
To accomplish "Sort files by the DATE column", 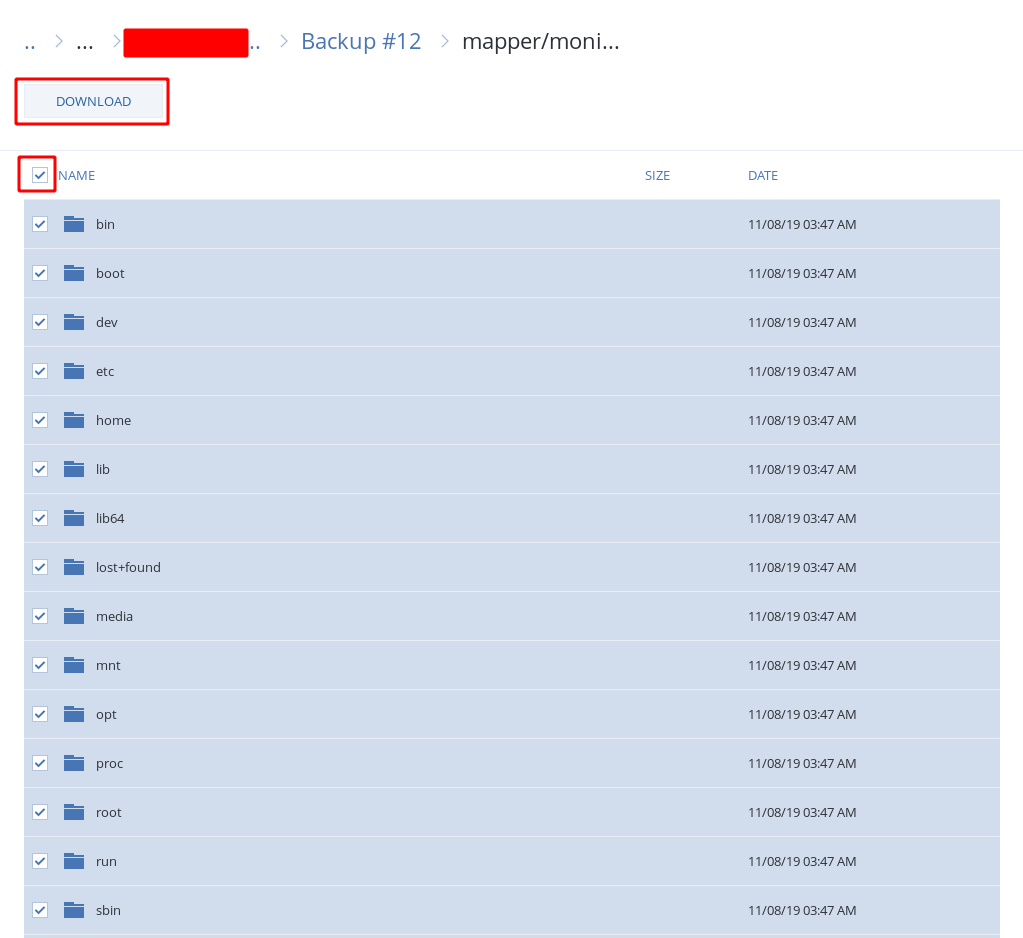I will pyautogui.click(x=762, y=176).
